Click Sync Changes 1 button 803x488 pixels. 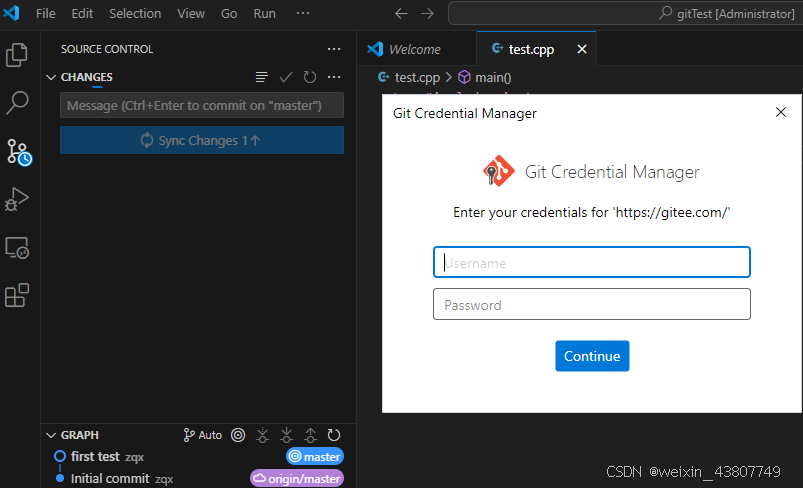click(202, 140)
